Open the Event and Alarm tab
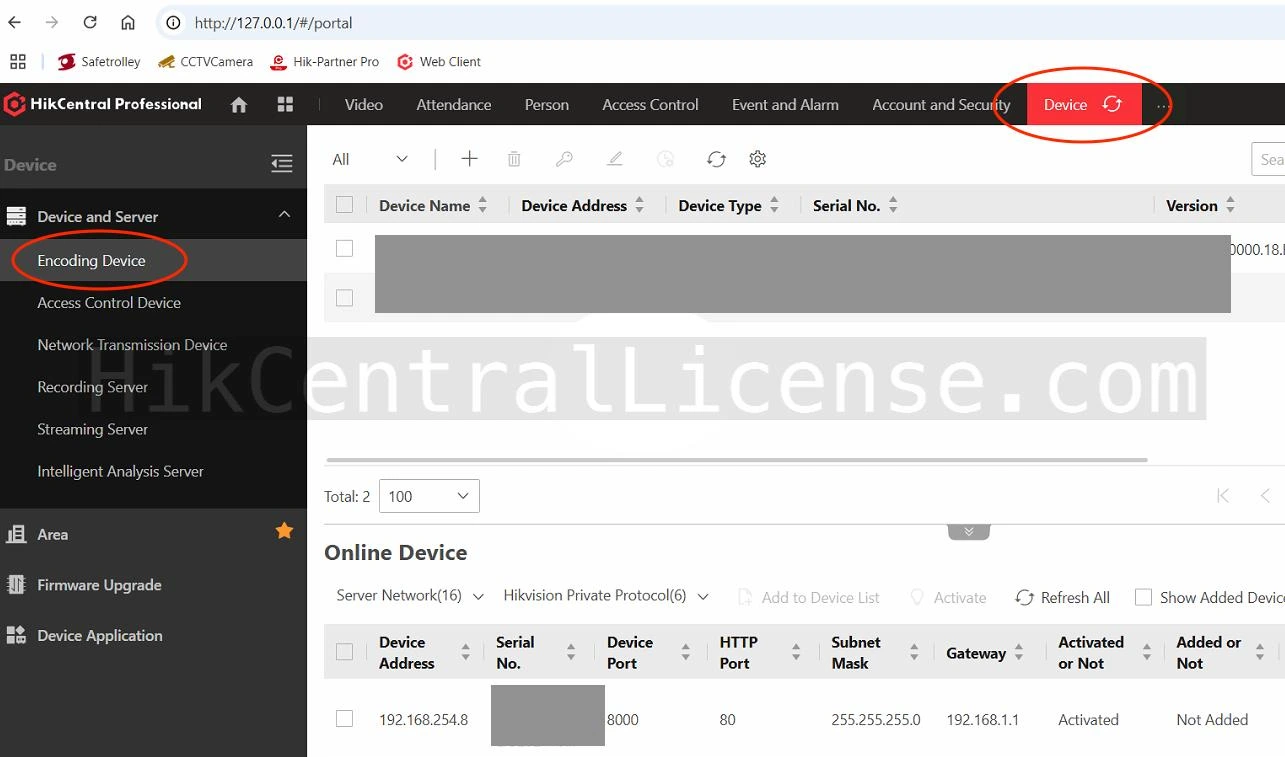Image resolution: width=1285 pixels, height=757 pixels. [785, 104]
